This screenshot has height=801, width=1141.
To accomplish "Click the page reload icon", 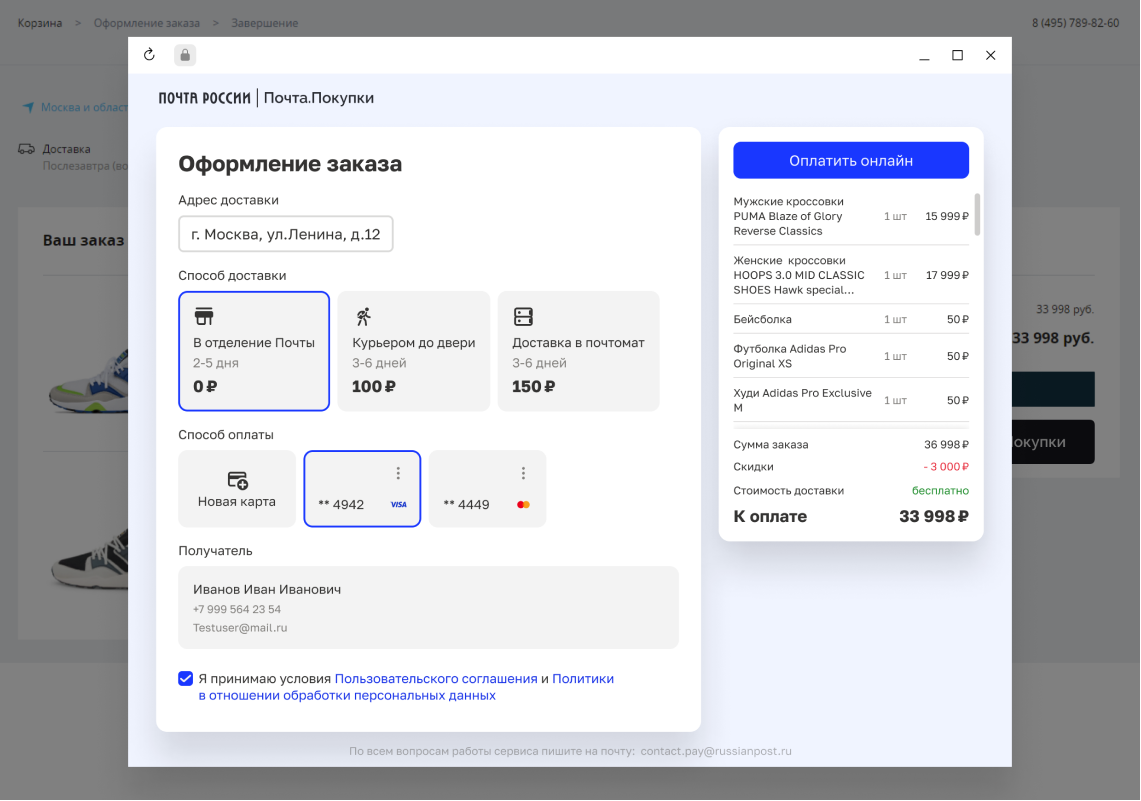I will pos(149,55).
